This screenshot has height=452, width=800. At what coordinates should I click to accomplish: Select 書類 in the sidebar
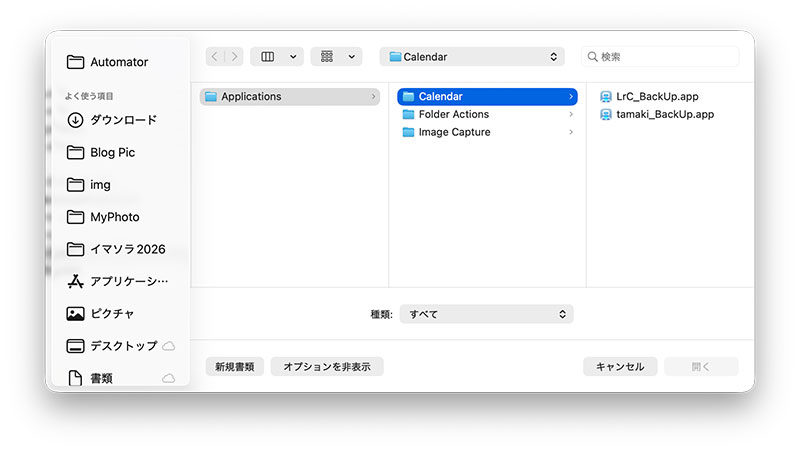coord(101,378)
